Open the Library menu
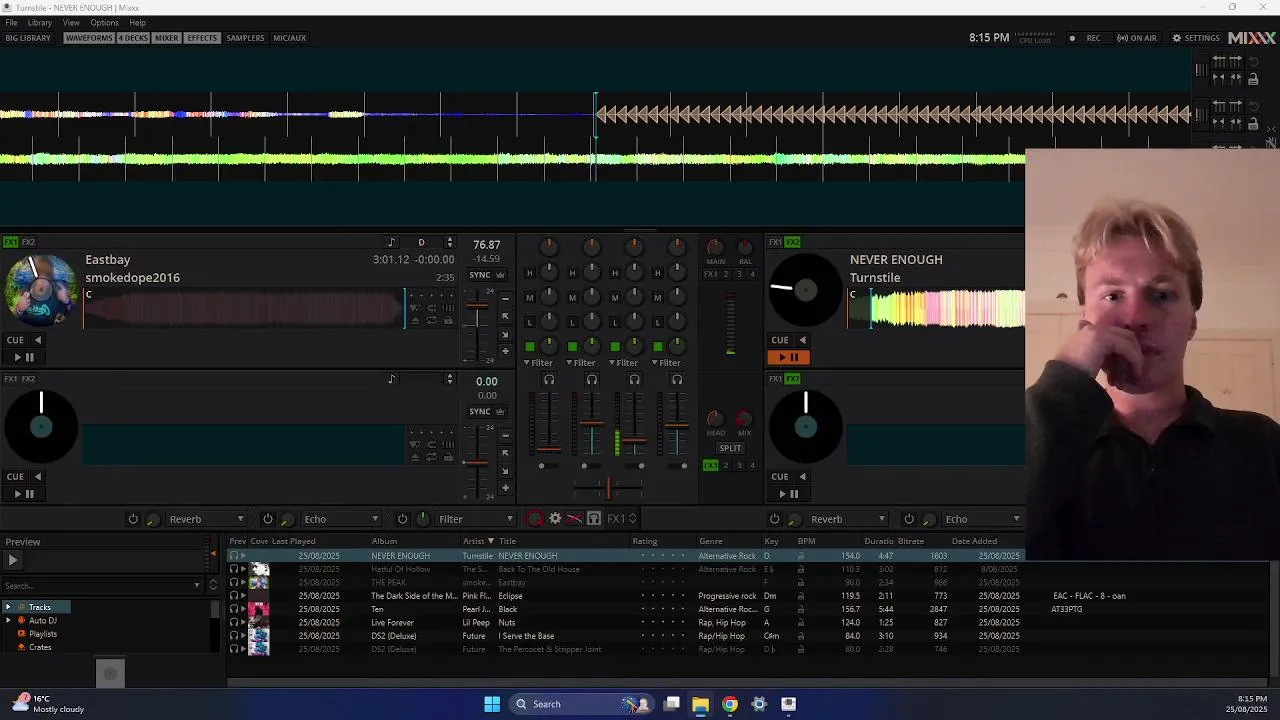Screen dimensions: 1280x720 [39, 22]
